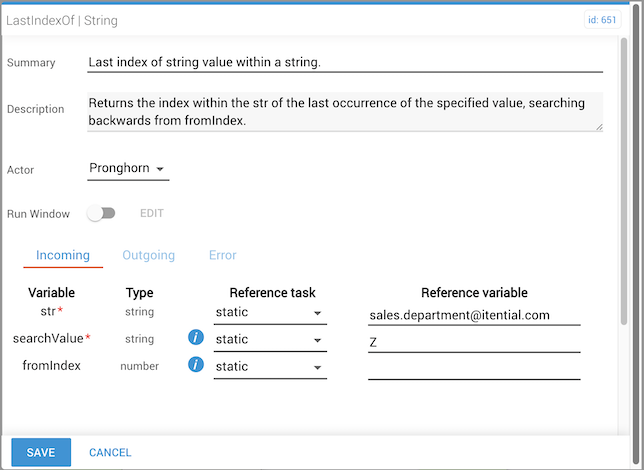Screen dimensions: 644x470
Task: Click info icon next to fromIndex
Action: pos(197,366)
